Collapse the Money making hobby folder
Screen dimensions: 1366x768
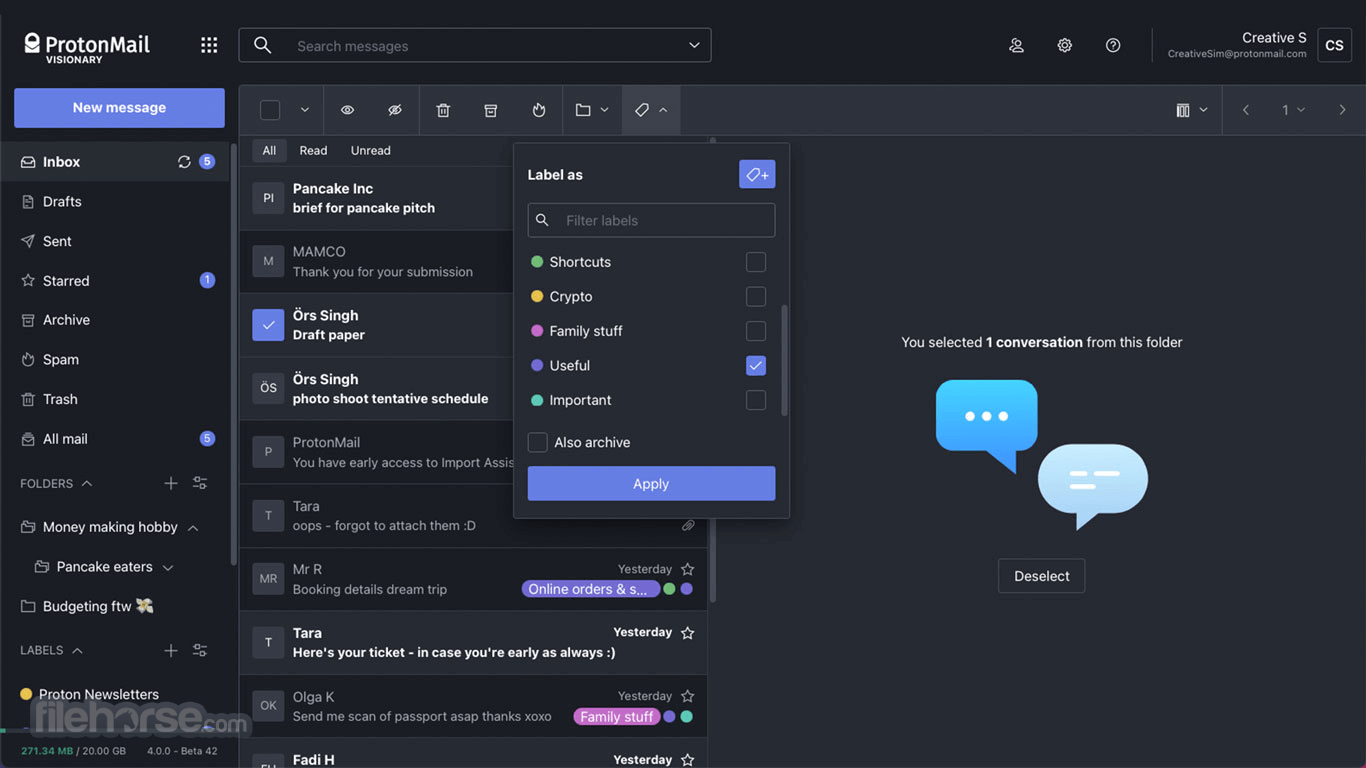point(193,527)
